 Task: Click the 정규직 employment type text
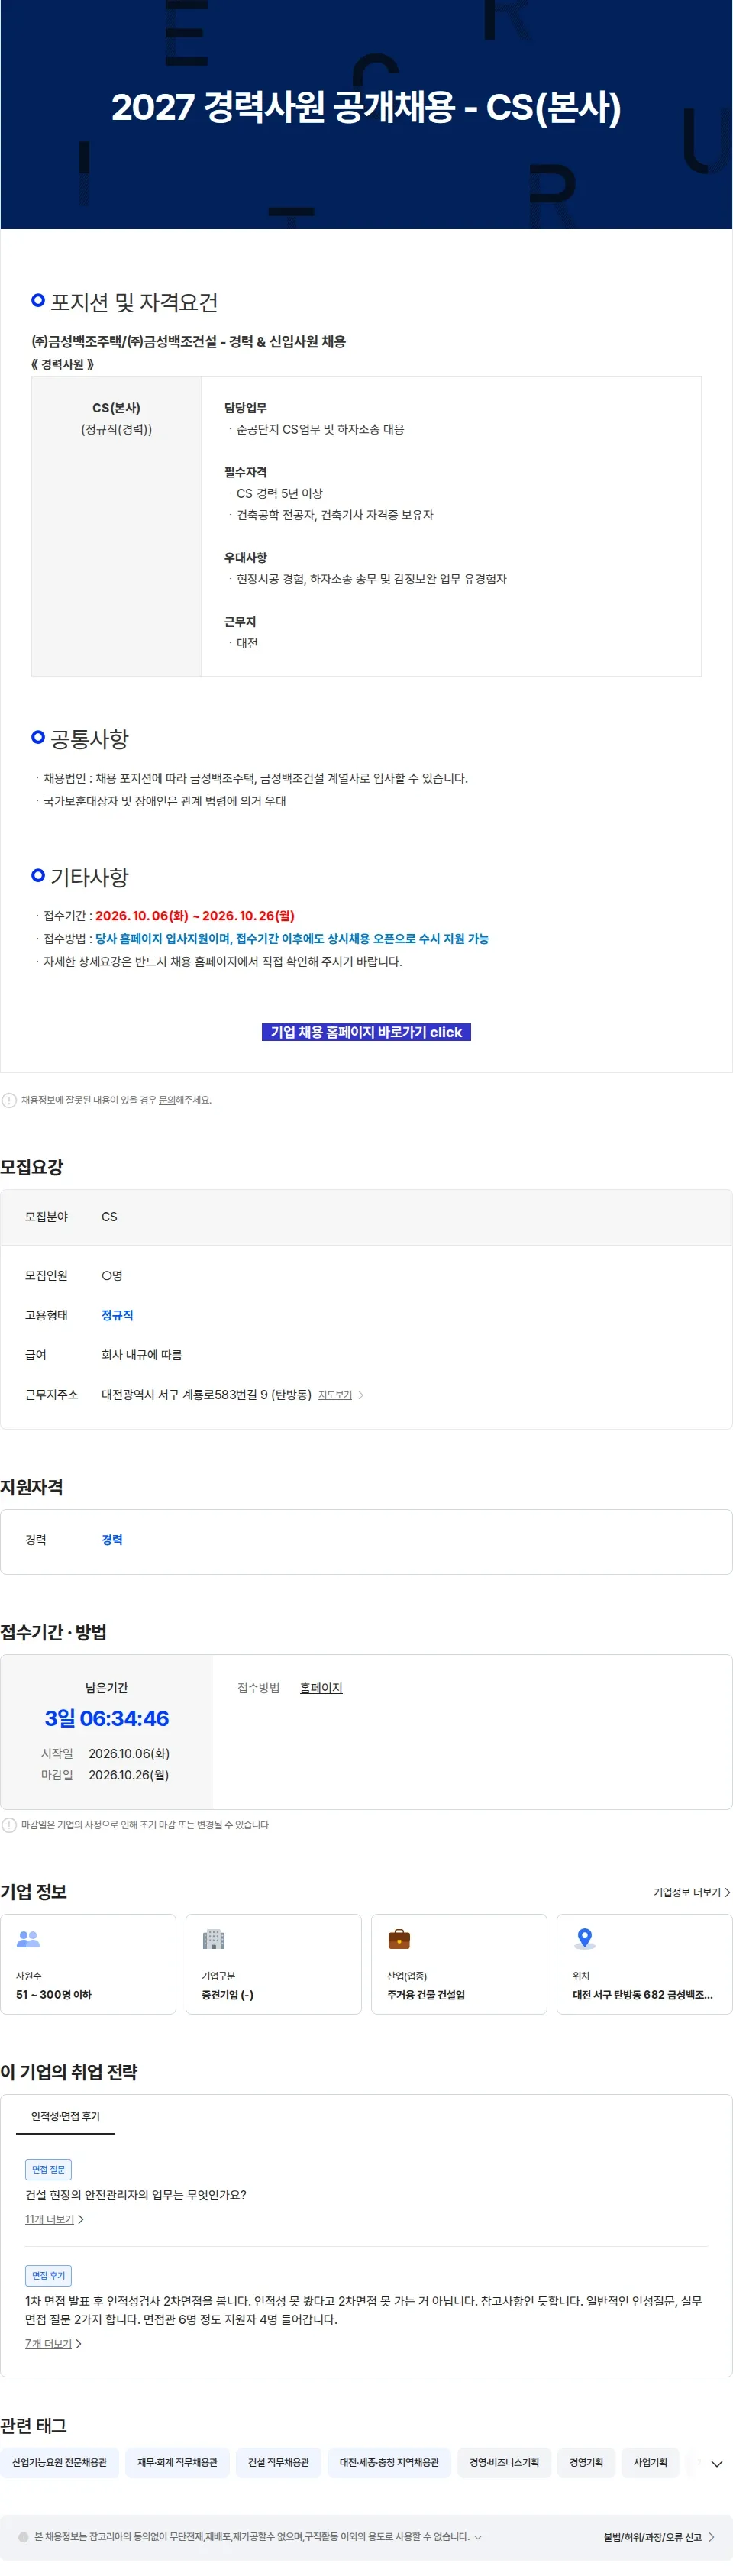tap(117, 1315)
